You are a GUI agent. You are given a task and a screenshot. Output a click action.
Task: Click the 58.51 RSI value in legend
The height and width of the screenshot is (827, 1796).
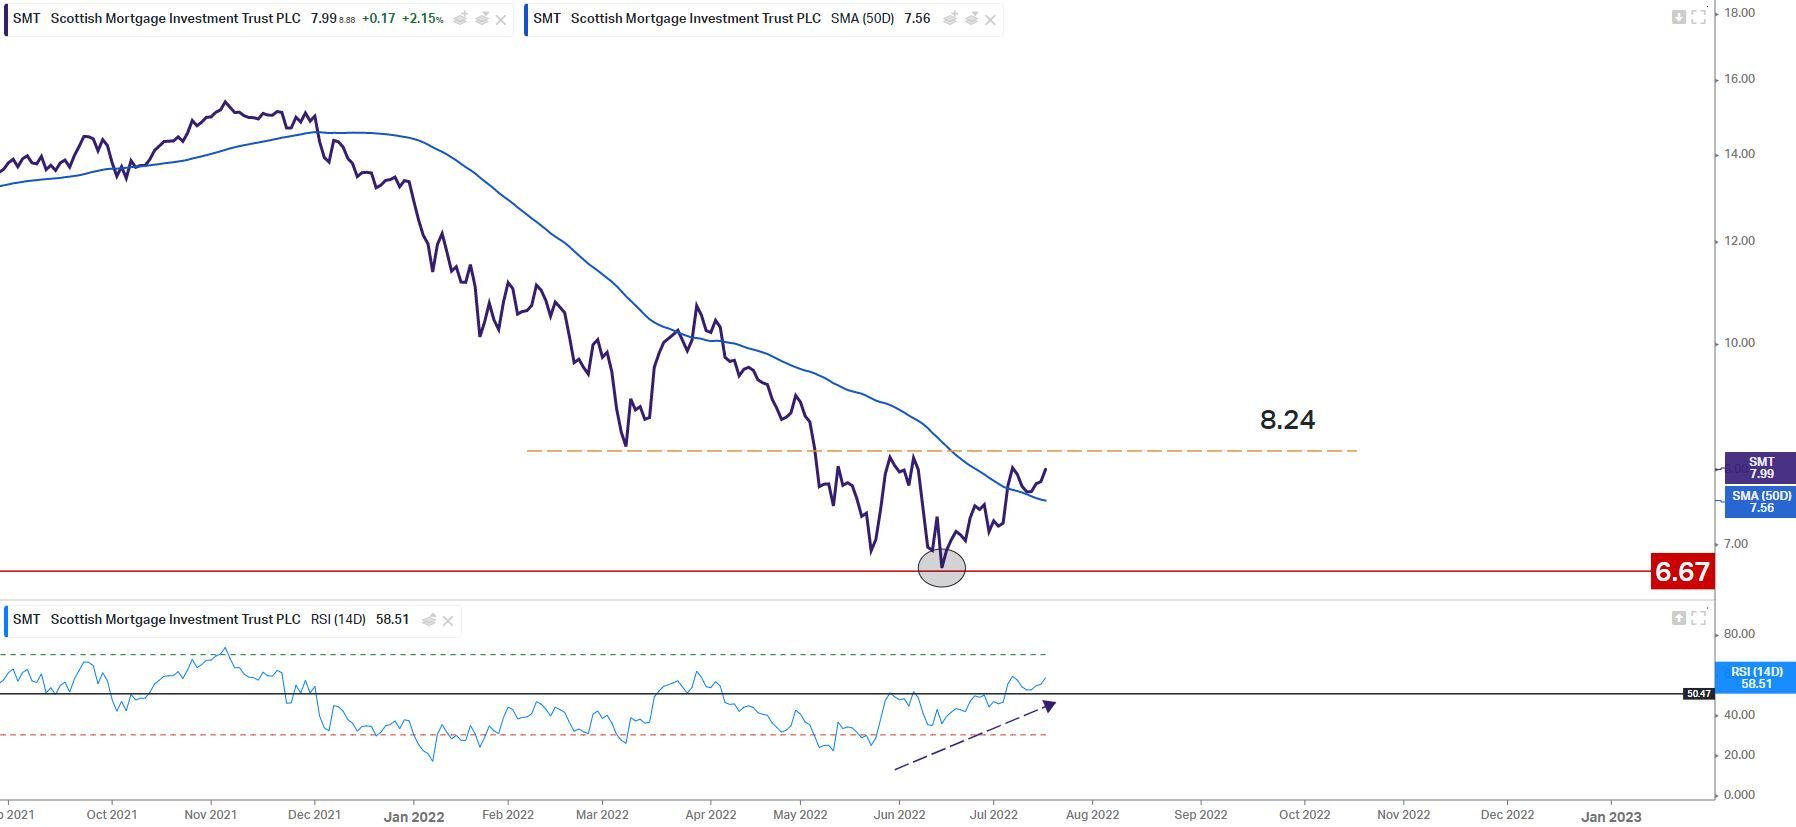pyautogui.click(x=392, y=619)
